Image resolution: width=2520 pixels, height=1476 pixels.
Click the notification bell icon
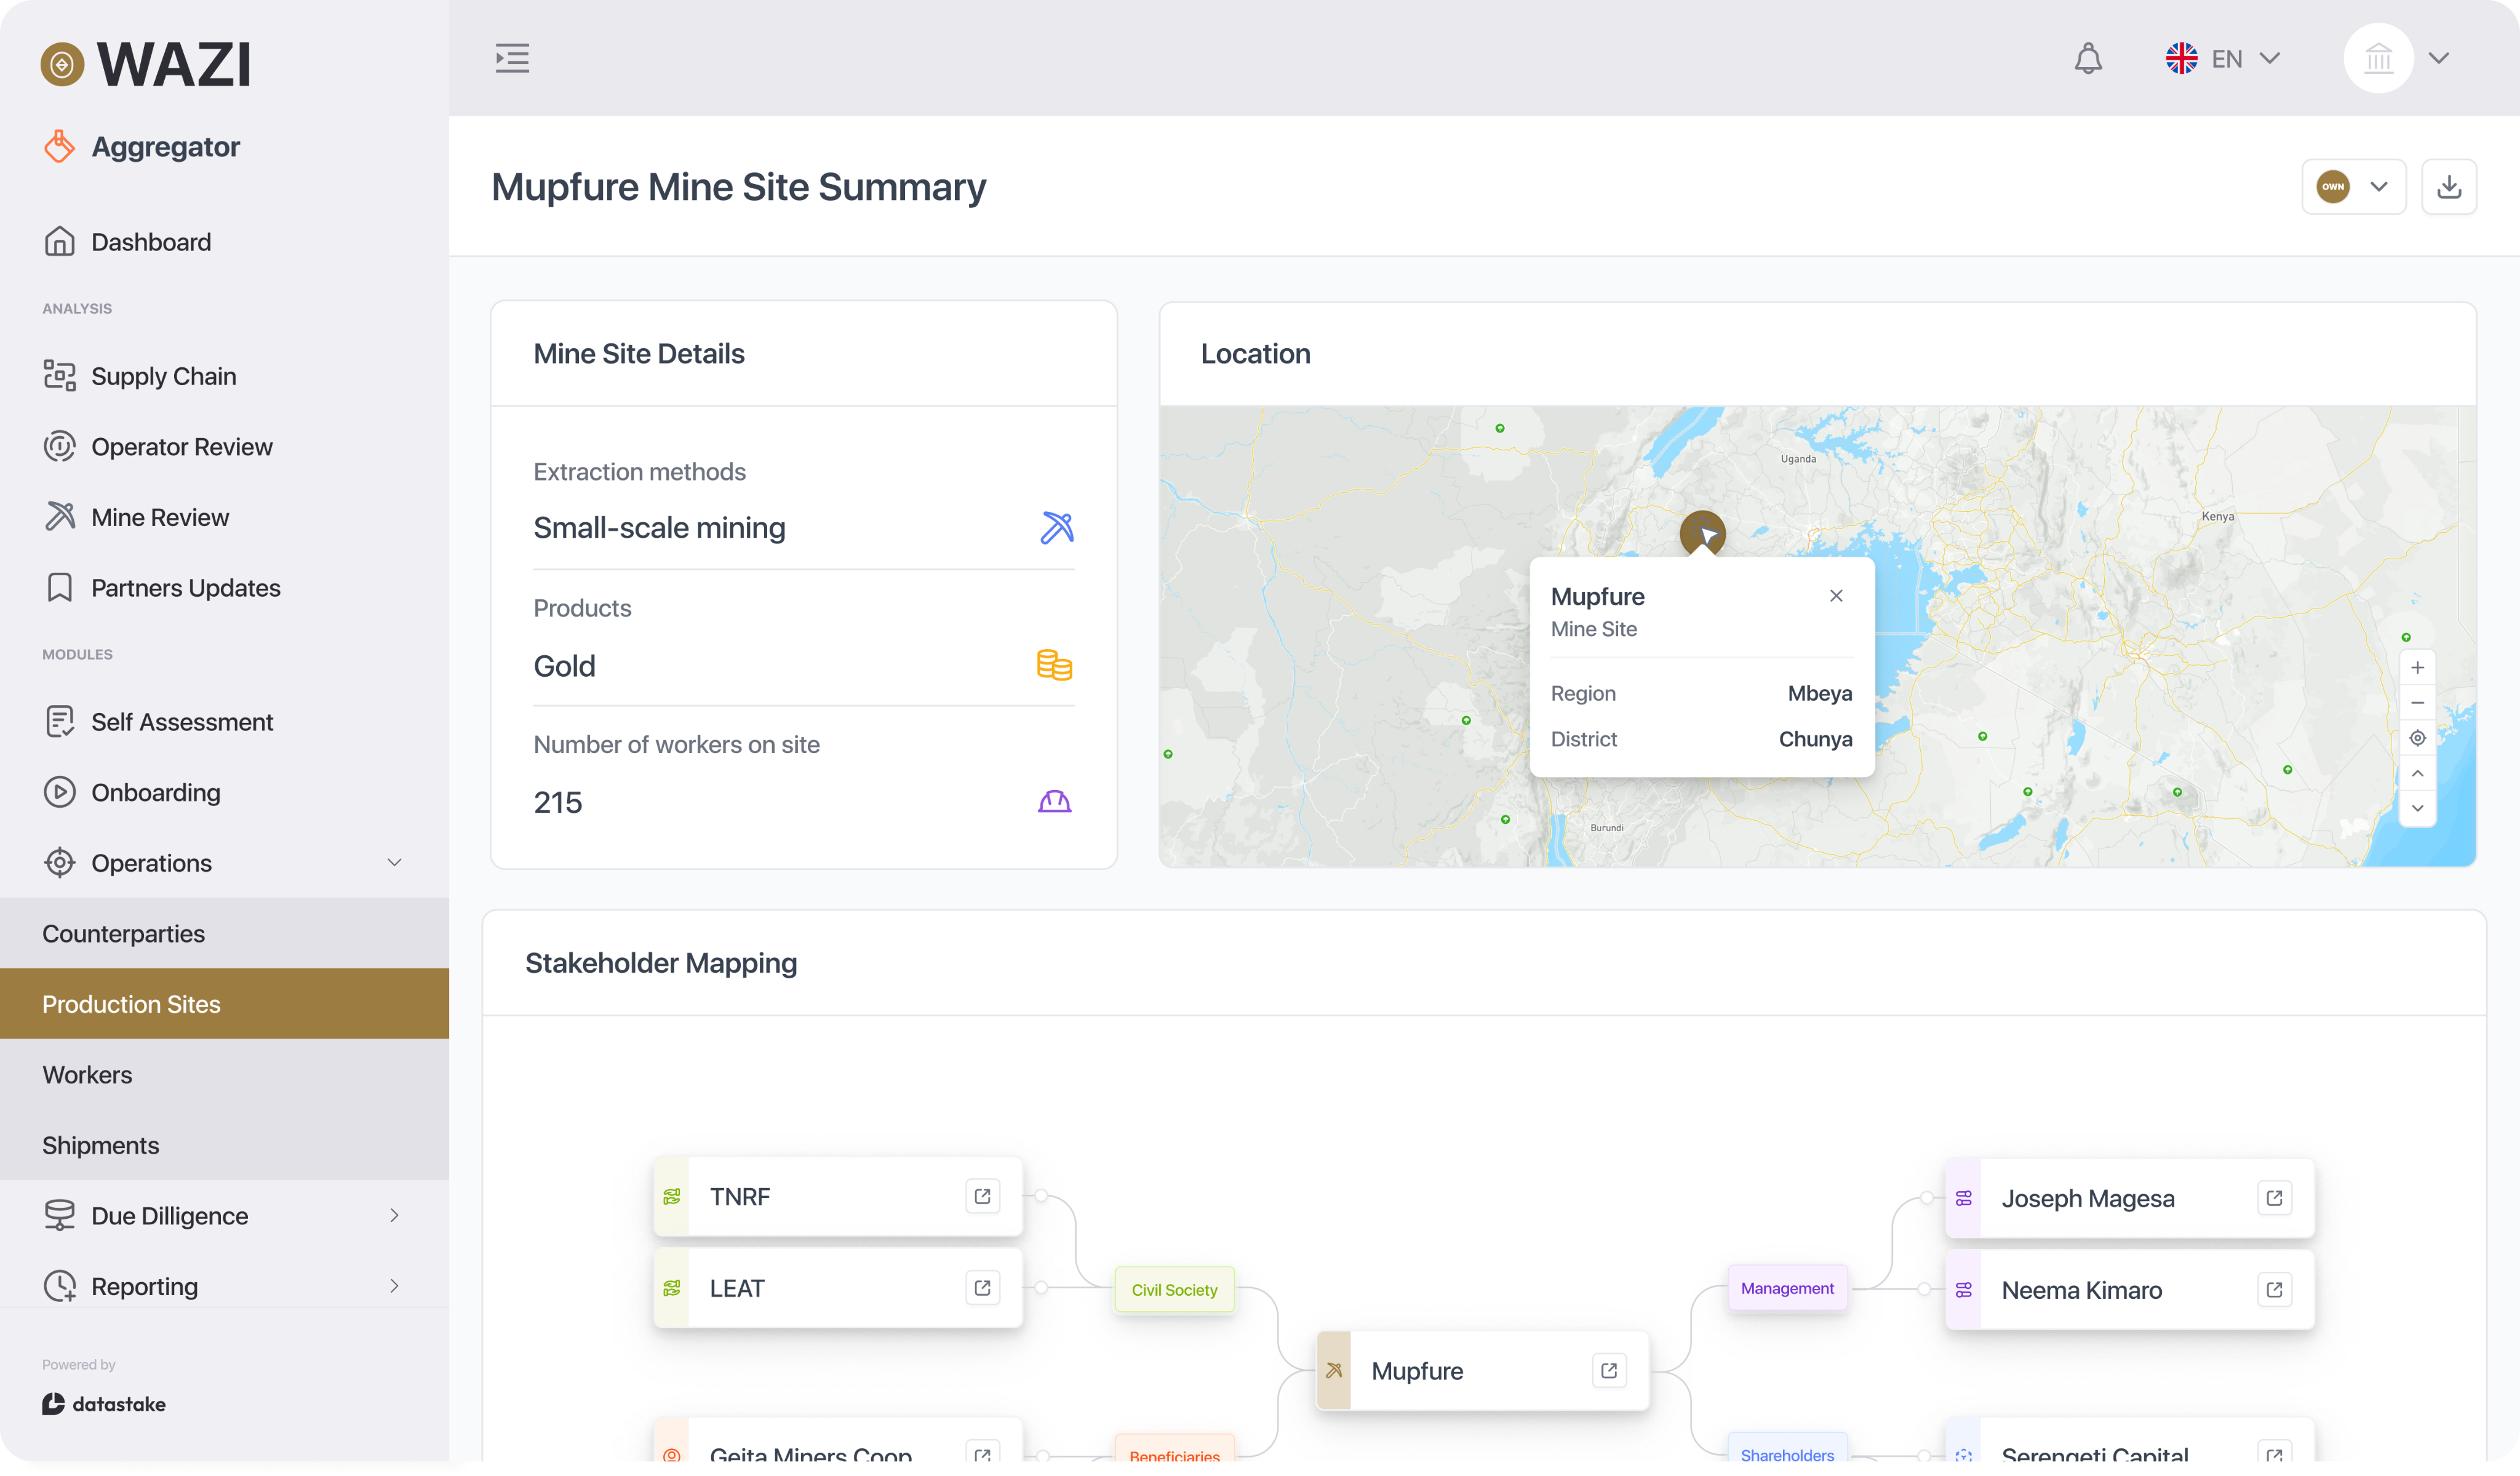click(2088, 58)
